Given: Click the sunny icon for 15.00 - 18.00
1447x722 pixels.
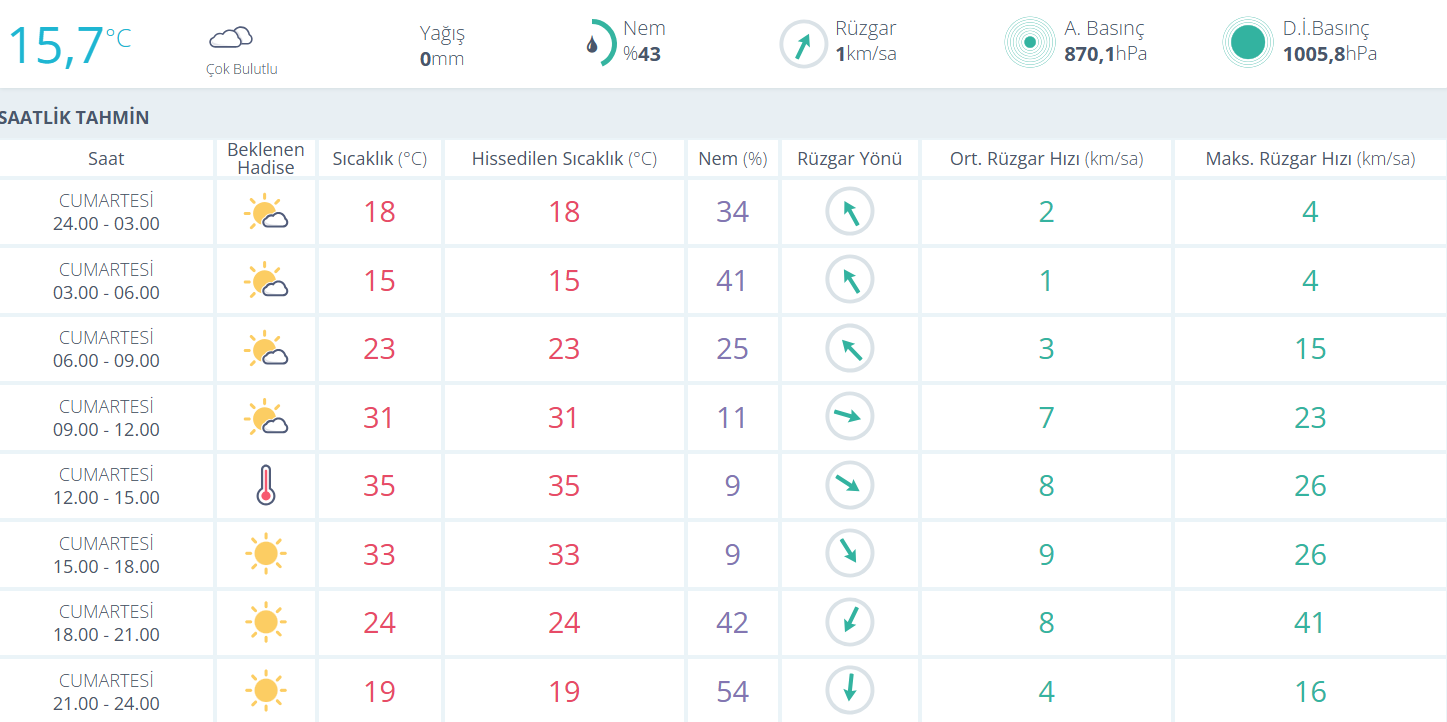Looking at the screenshot, I should click(x=265, y=554).
